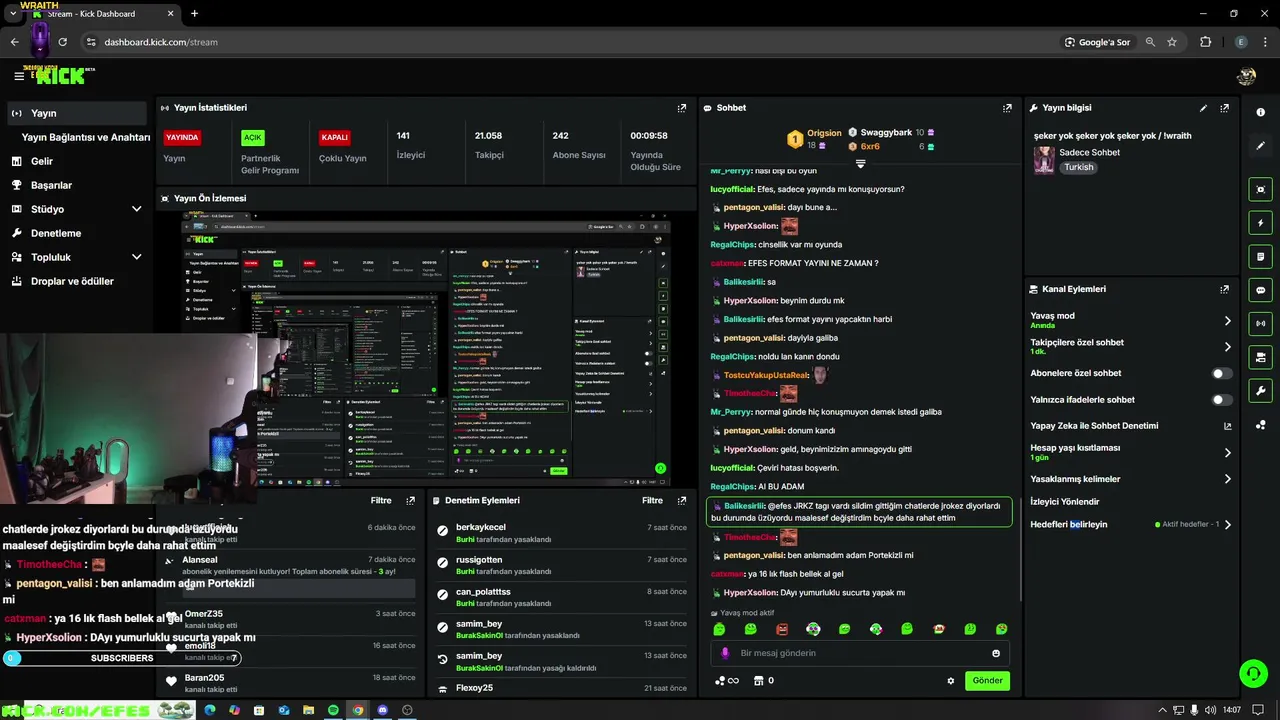Send the chat message with Gönder
Image resolution: width=1280 pixels, height=720 pixels.
987,681
